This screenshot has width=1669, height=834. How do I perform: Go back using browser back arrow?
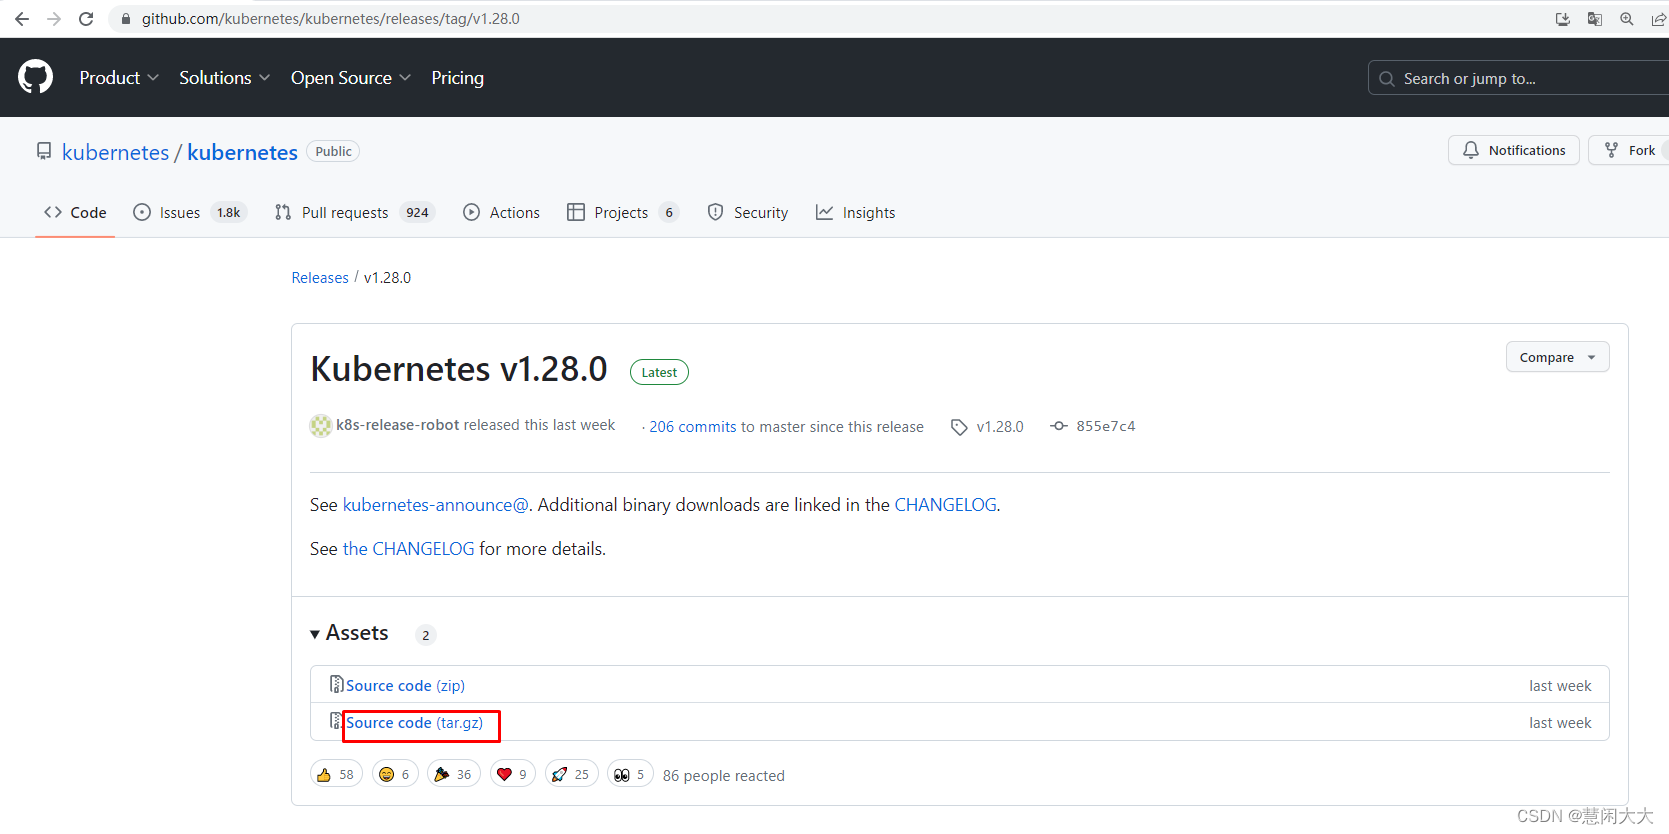click(22, 19)
